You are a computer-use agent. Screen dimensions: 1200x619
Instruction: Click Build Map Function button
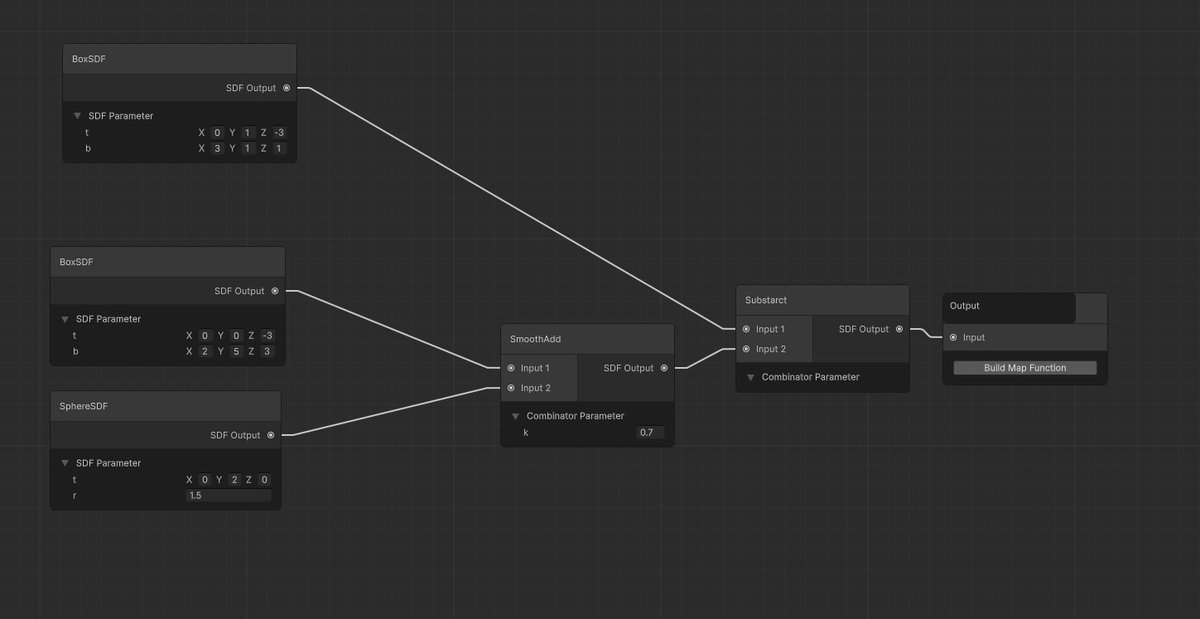[x=1025, y=368]
